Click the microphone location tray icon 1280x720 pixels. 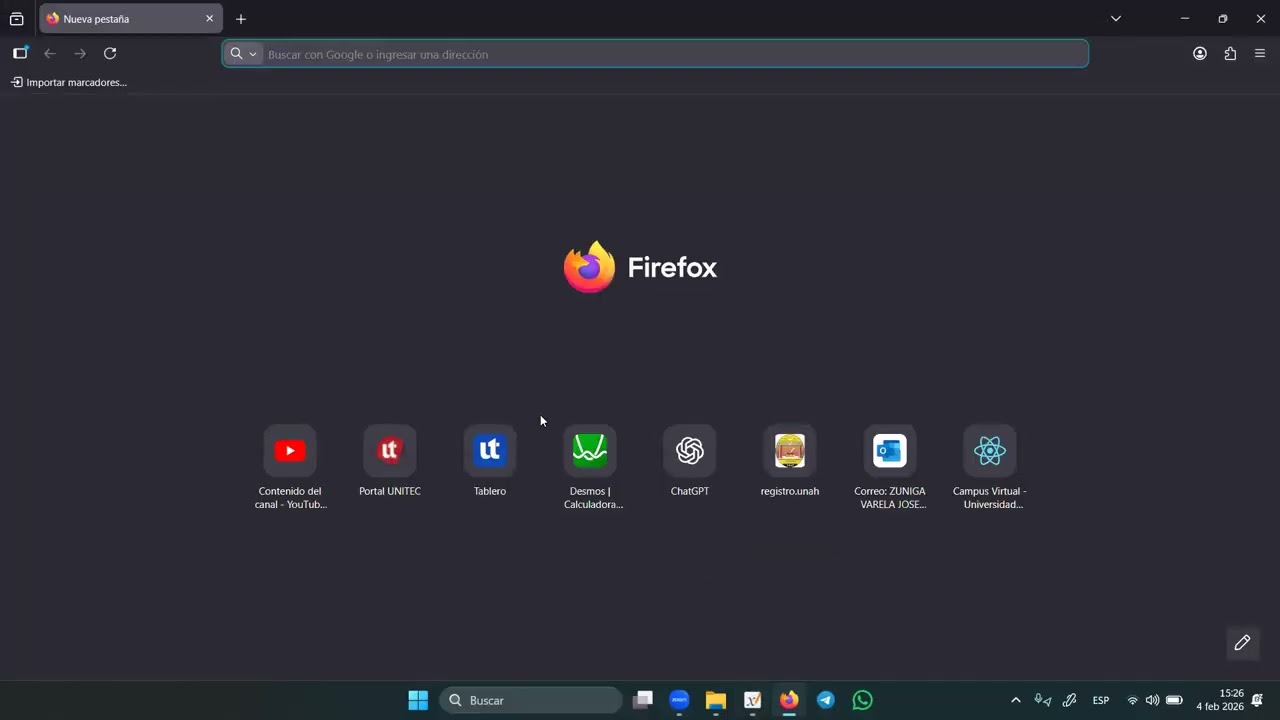(1043, 700)
